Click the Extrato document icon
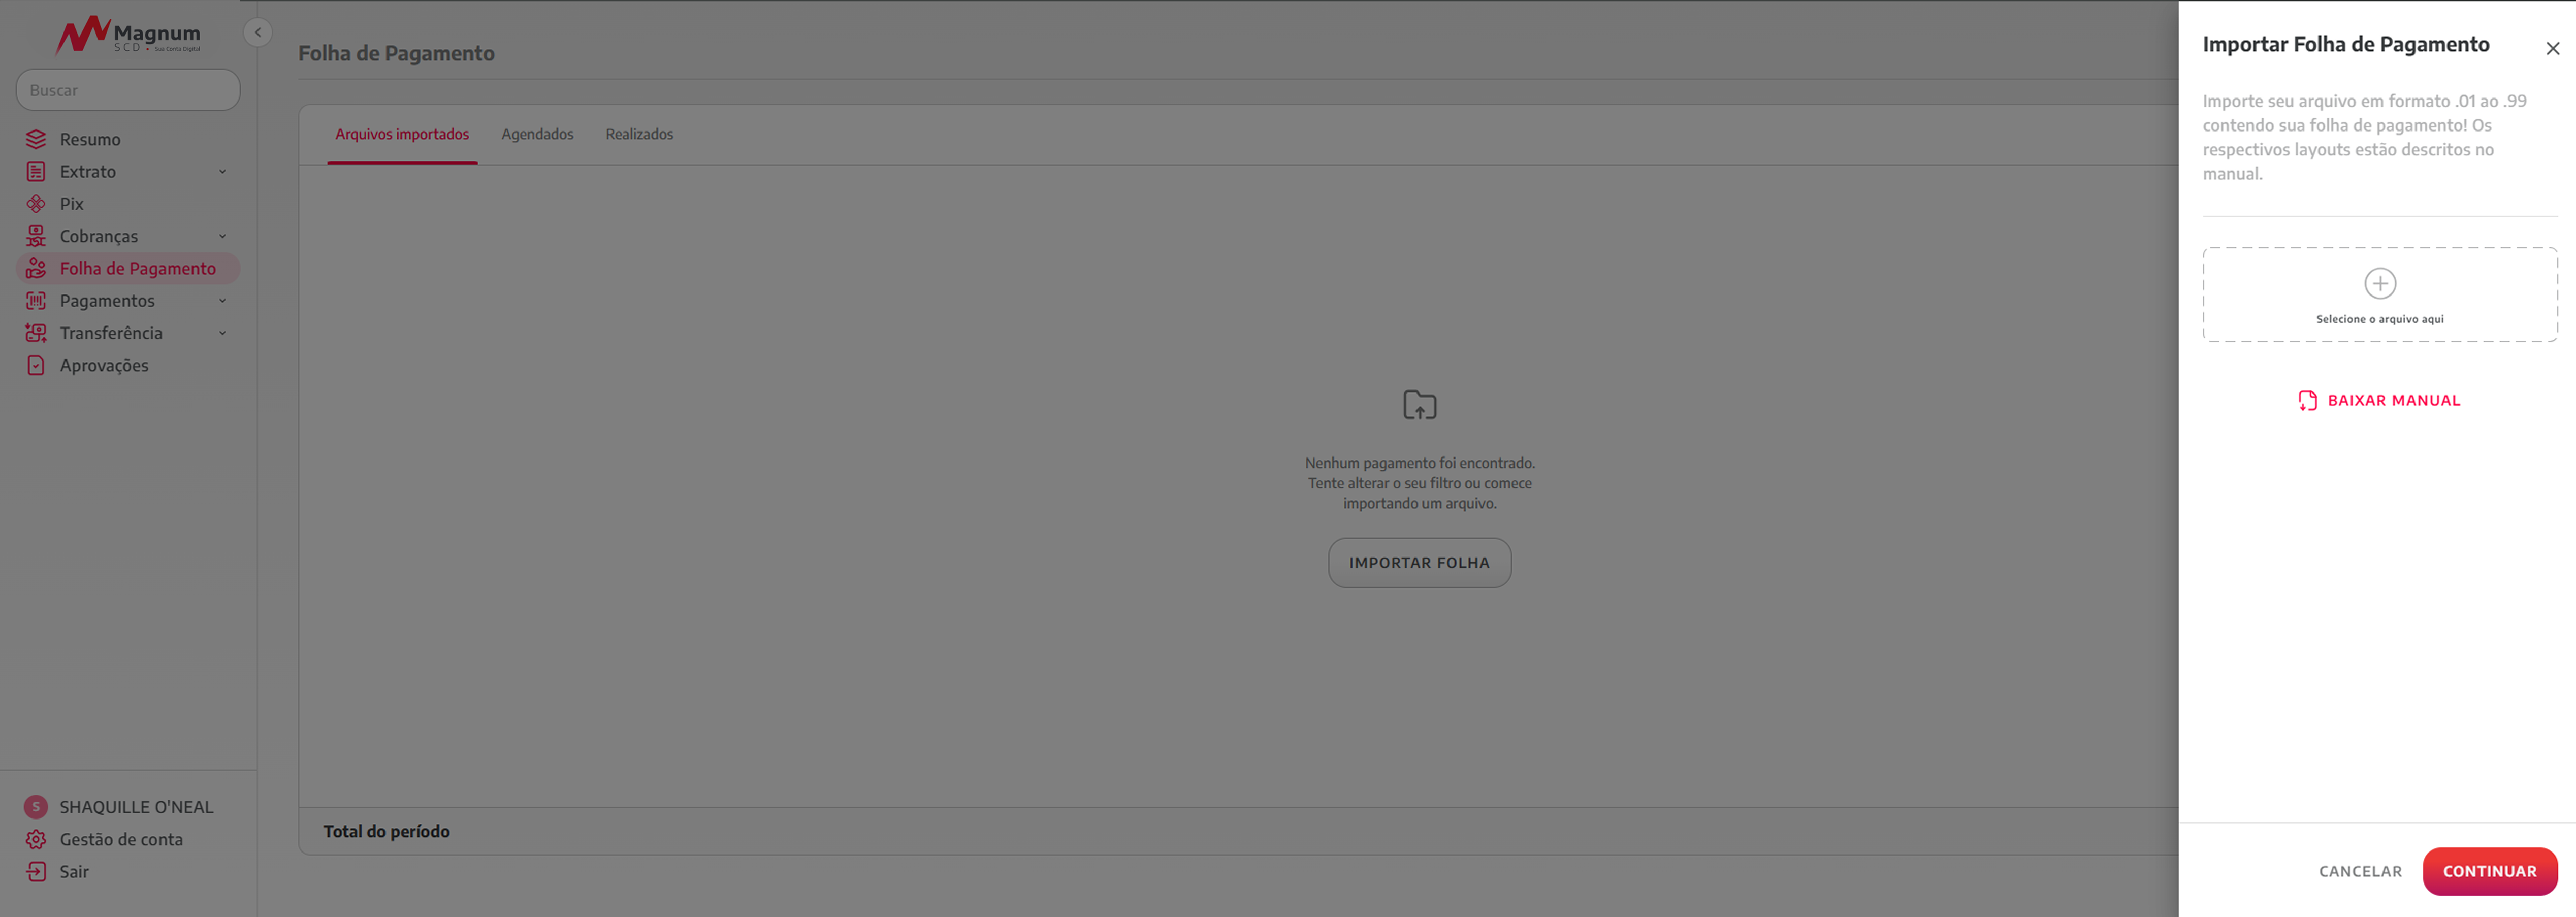The width and height of the screenshot is (2576, 917). (36, 172)
